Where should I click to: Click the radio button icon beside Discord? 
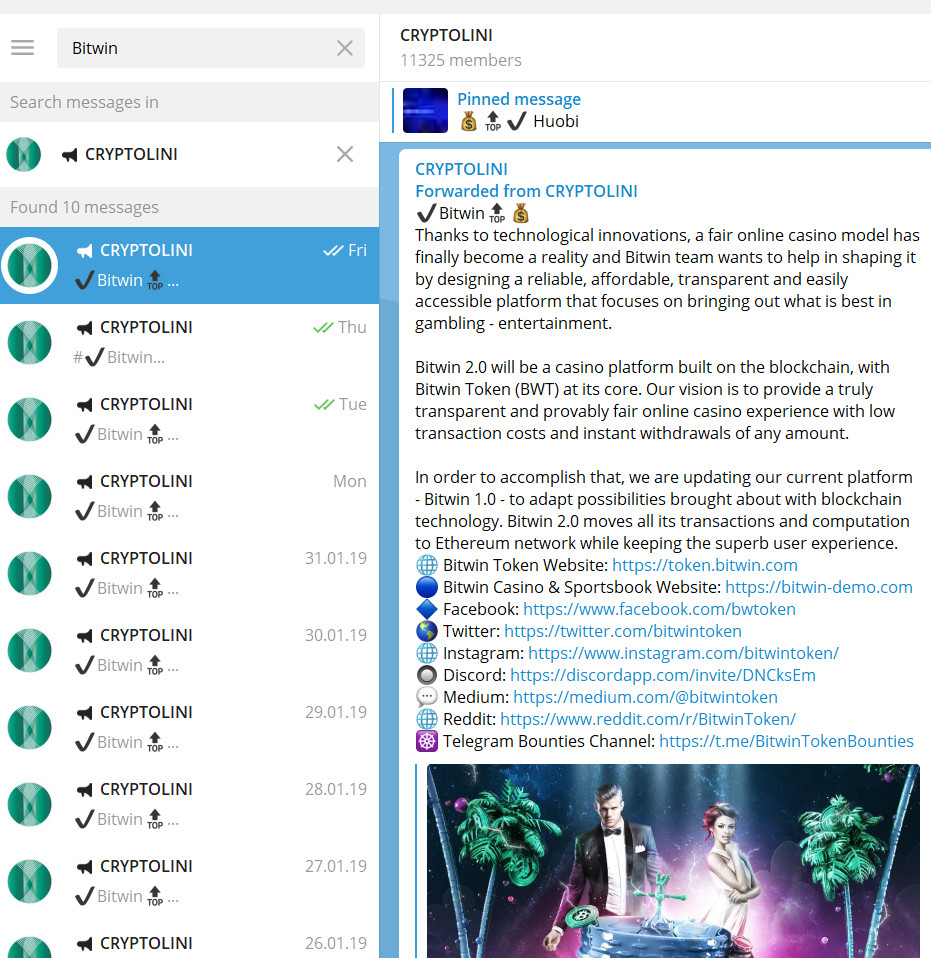(x=426, y=675)
